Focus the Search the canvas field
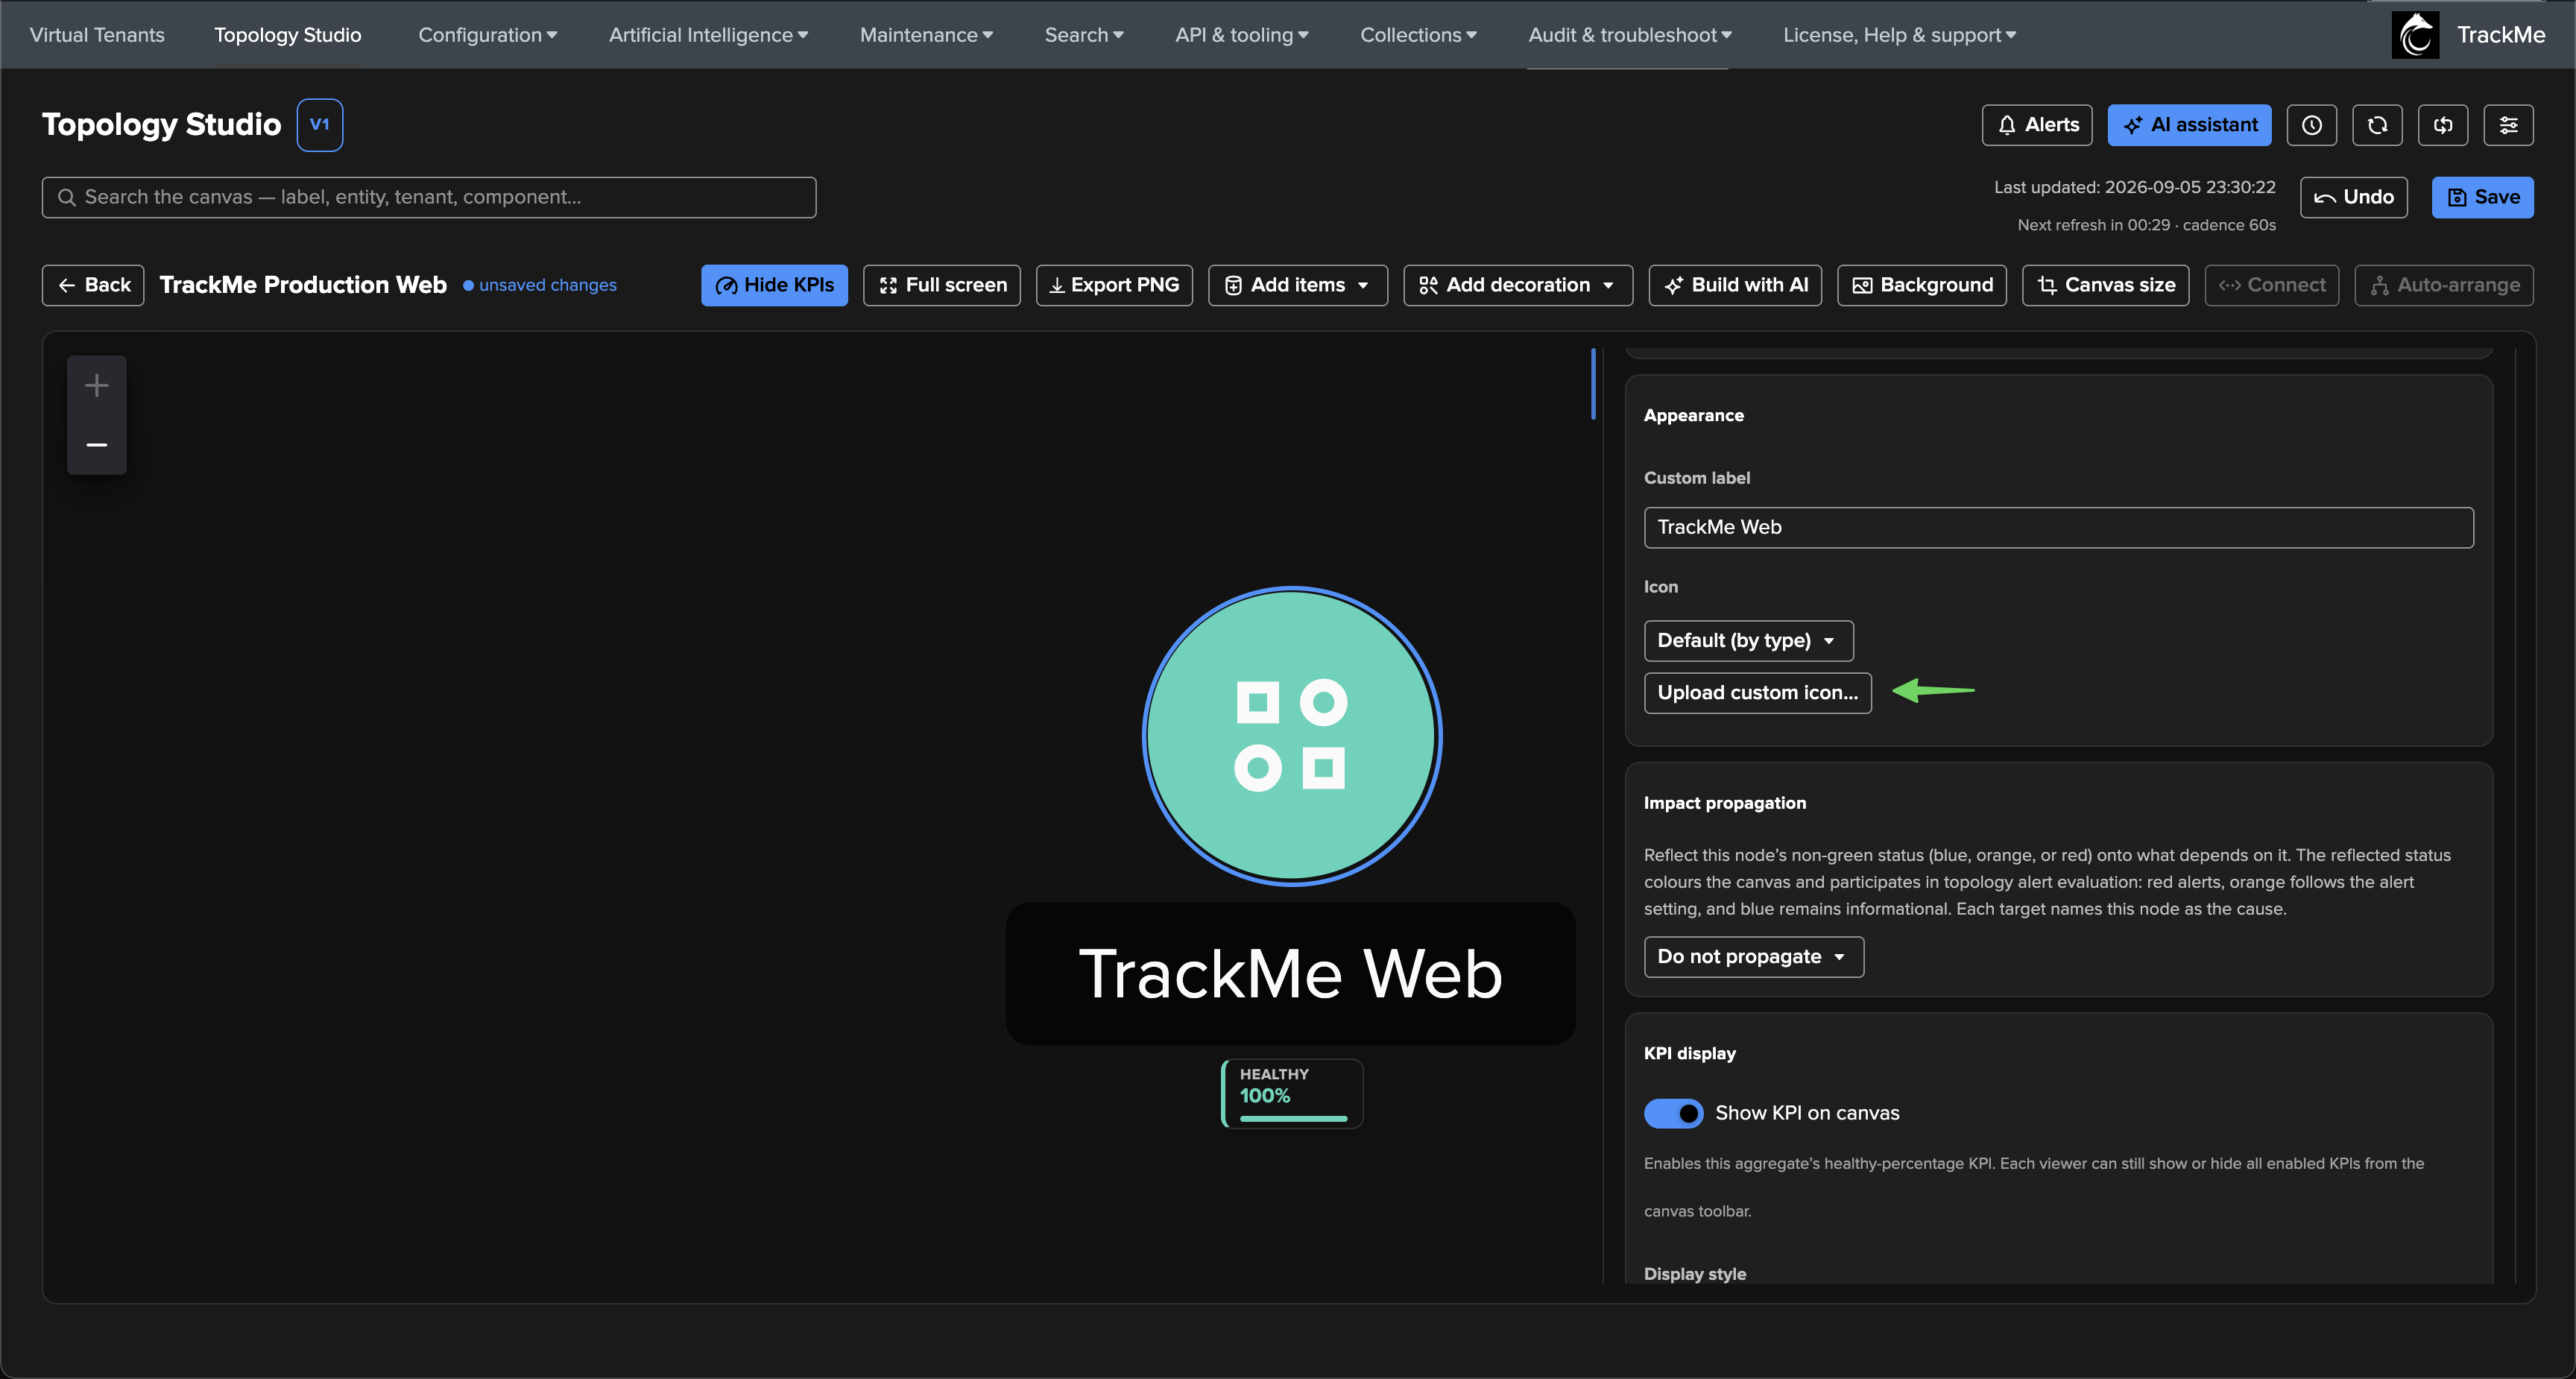Screen dimensions: 2576x1379 [428, 197]
